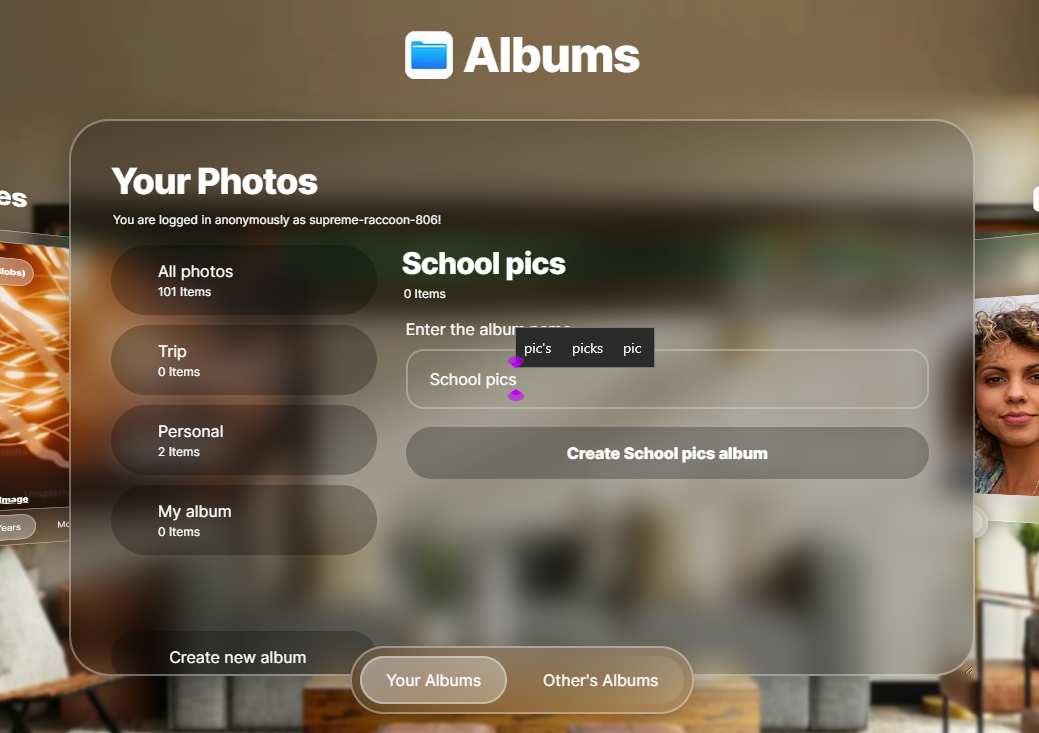
Task: Choose the "pic" spelling suggestion
Action: pyautogui.click(x=632, y=348)
